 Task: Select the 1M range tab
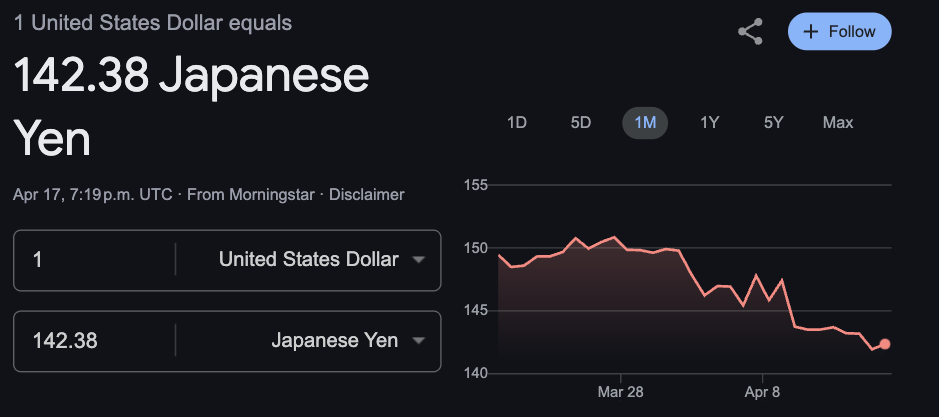(x=645, y=123)
